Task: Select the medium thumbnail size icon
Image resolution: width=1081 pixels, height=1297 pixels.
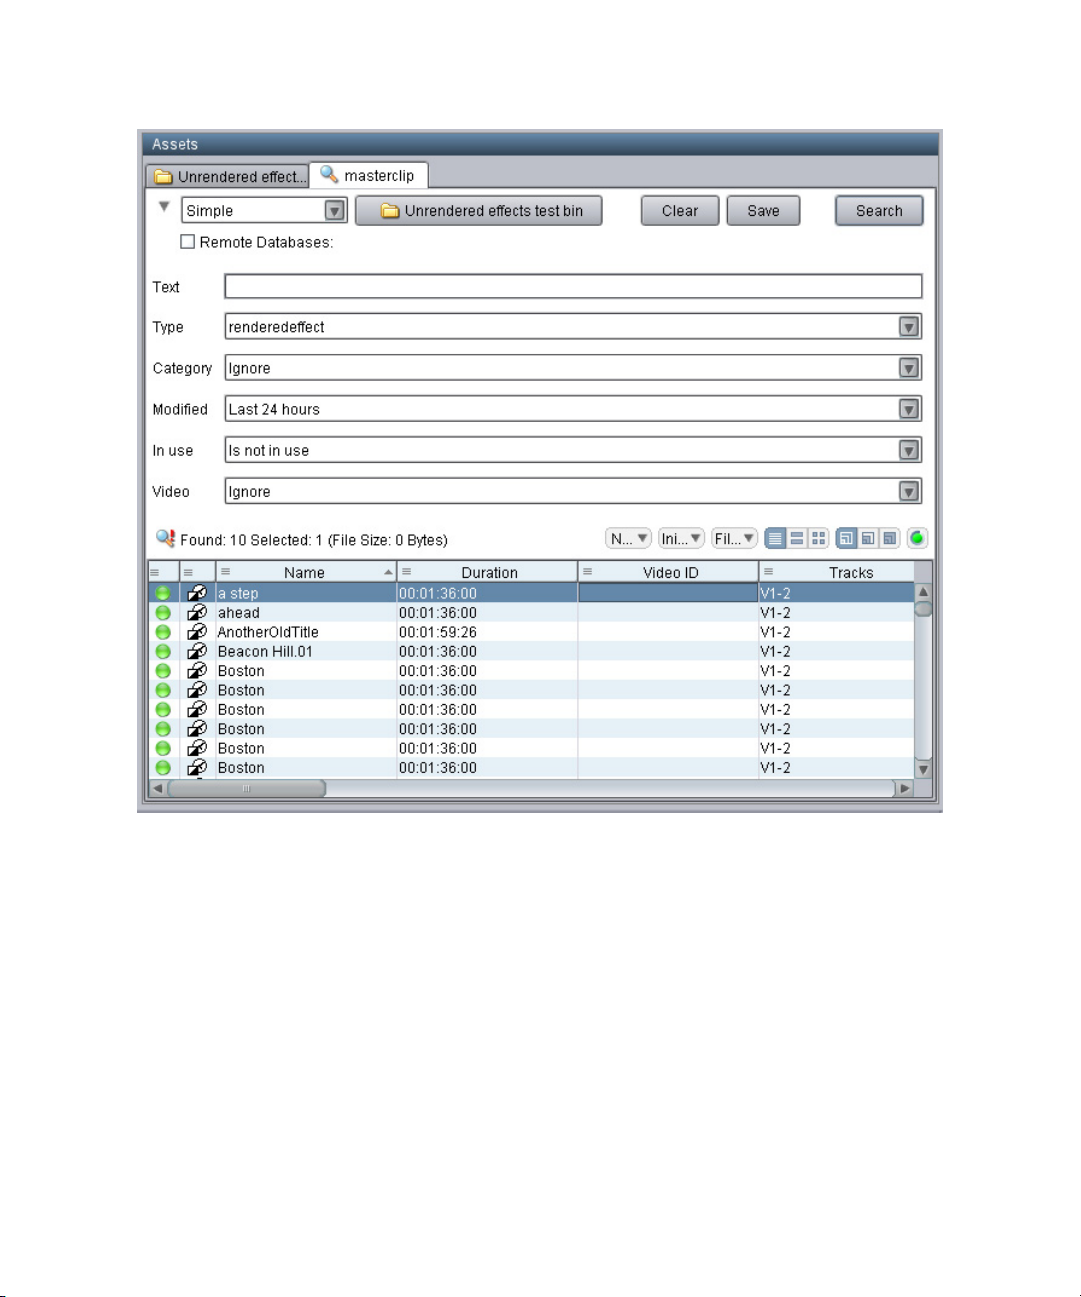Action: [868, 539]
